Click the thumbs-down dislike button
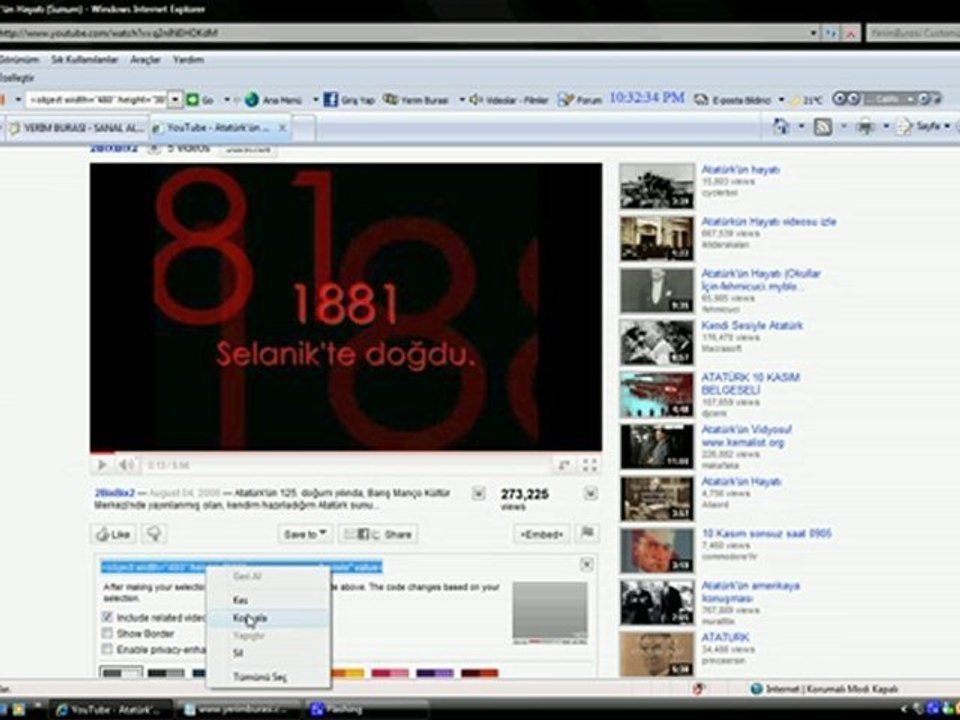Viewport: 960px width, 720px height. point(154,534)
